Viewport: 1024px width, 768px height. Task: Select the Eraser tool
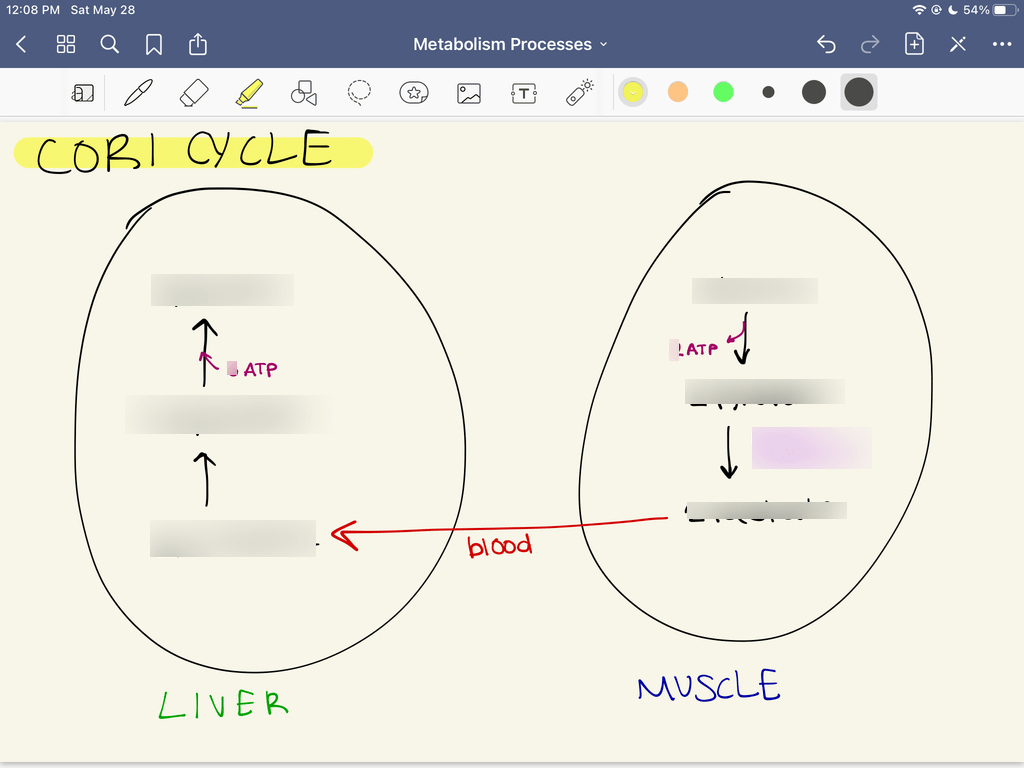click(x=193, y=92)
